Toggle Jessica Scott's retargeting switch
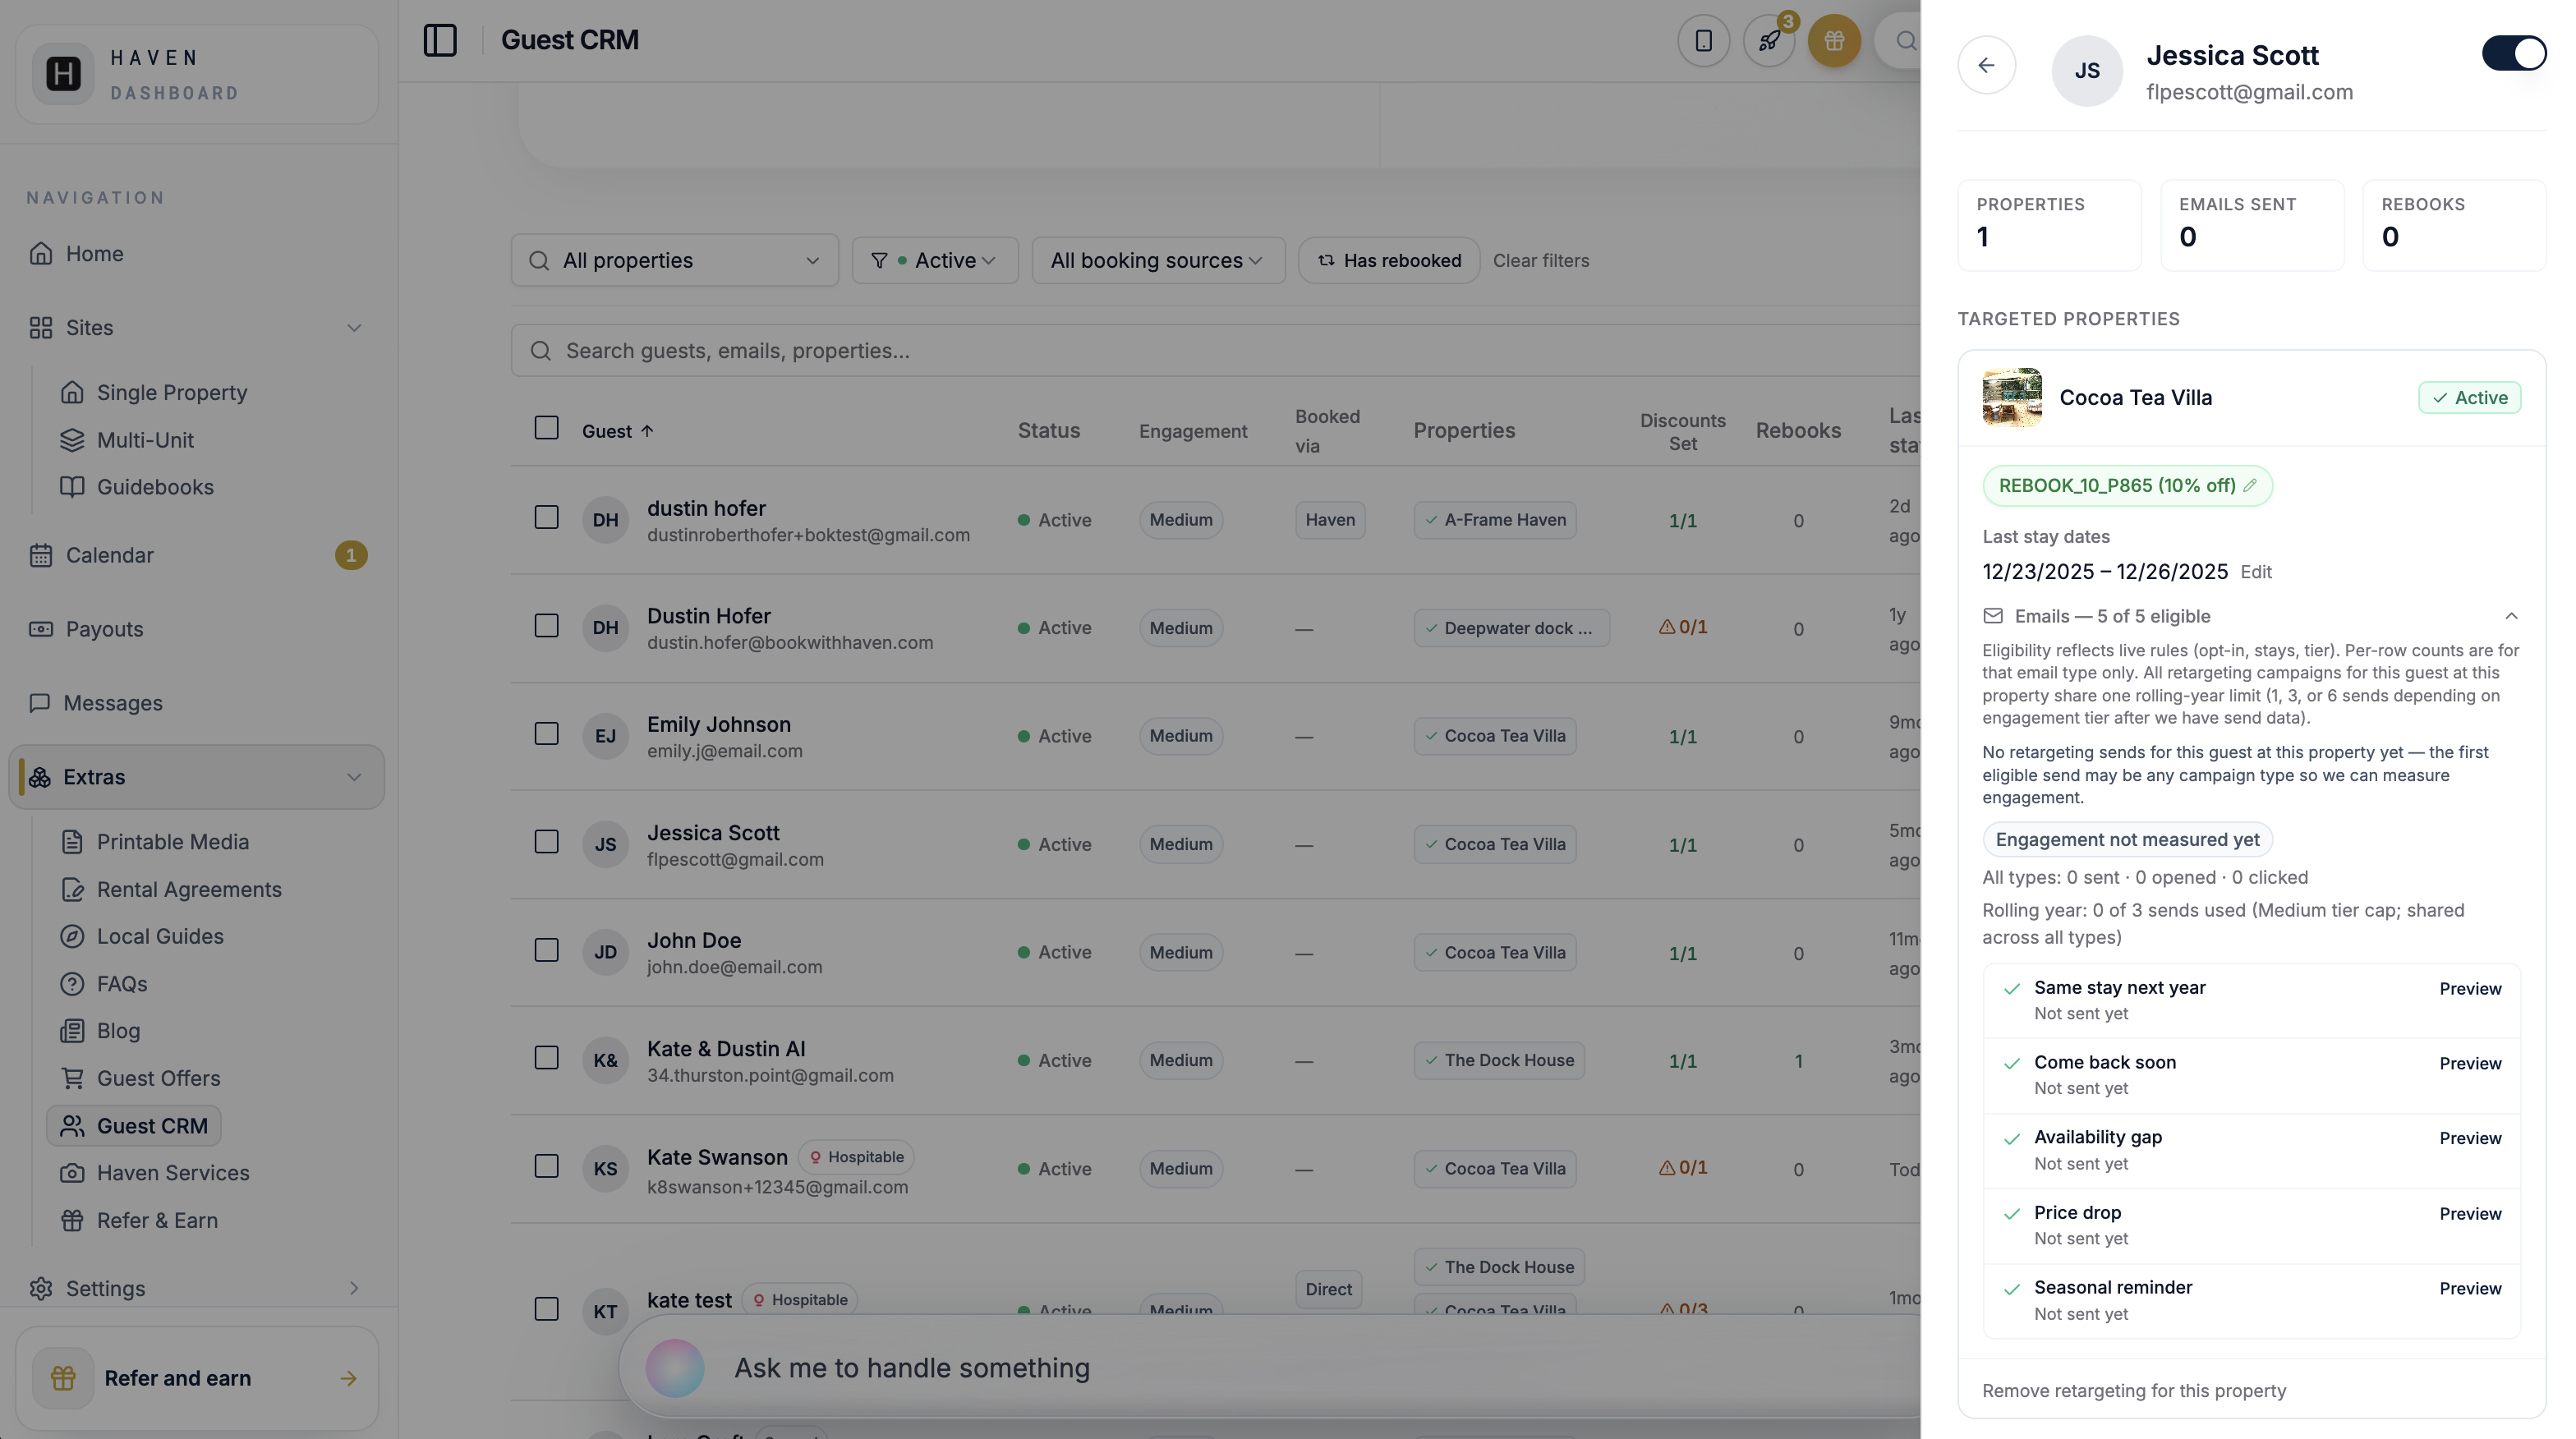Viewport: 2576px width, 1439px height. point(2514,53)
